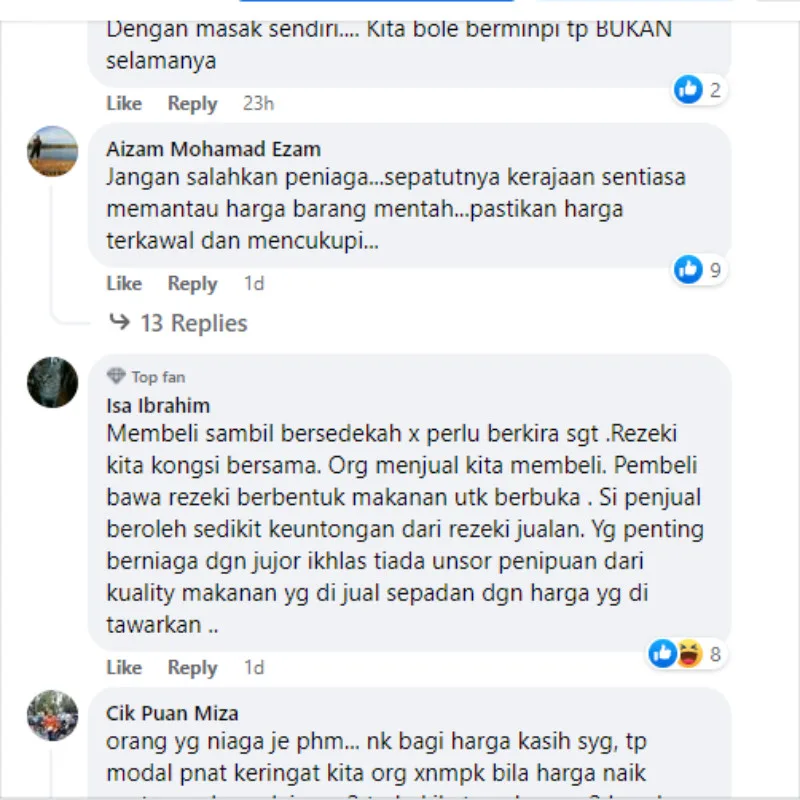Screen dimensions: 800x800
Task: Open Aizam Mohamad Ezam's profile picture
Action: (53, 151)
